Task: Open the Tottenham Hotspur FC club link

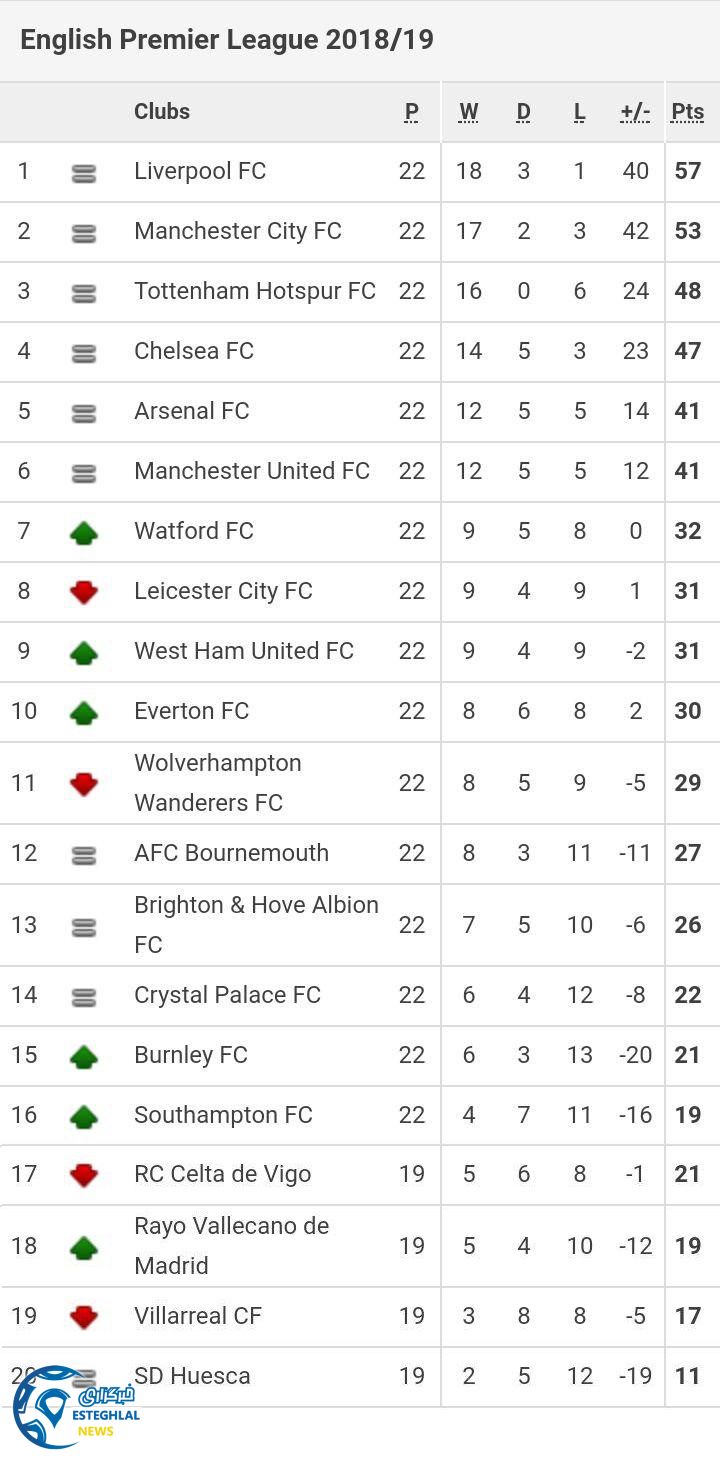Action: tap(255, 291)
